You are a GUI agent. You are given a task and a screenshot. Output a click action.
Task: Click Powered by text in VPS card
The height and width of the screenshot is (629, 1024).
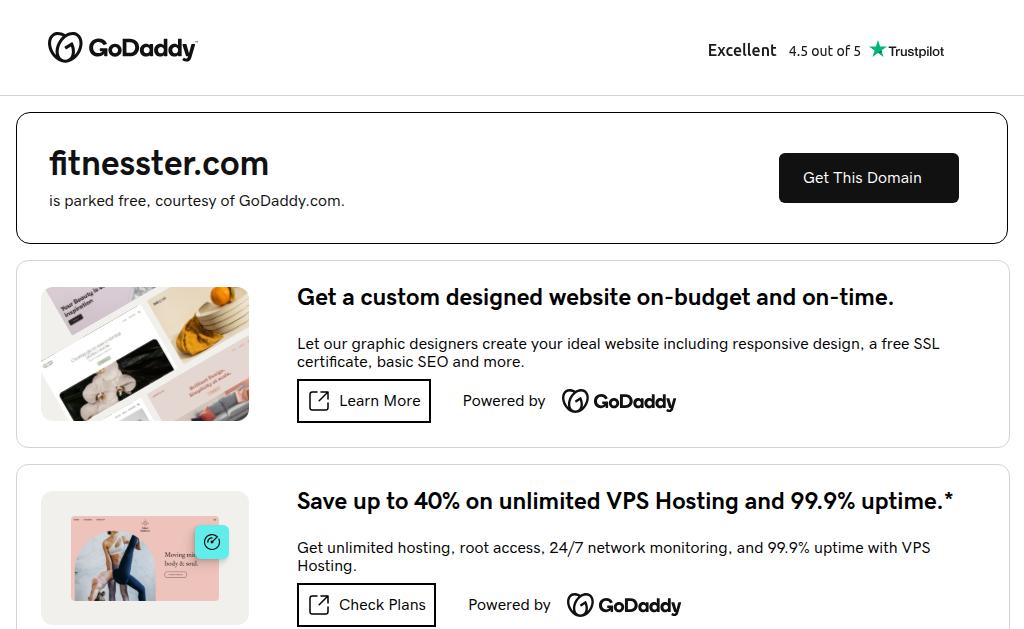[x=509, y=605]
